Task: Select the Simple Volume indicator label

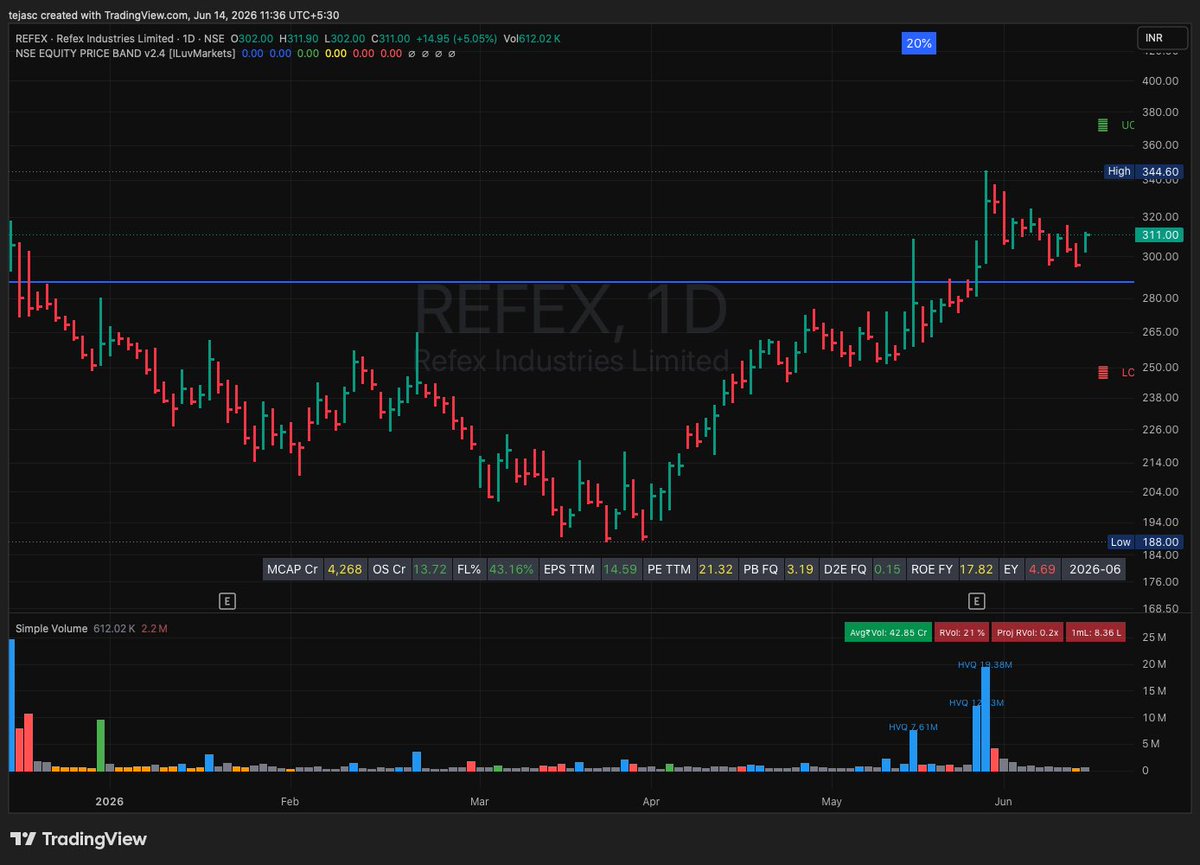Action: tap(51, 628)
